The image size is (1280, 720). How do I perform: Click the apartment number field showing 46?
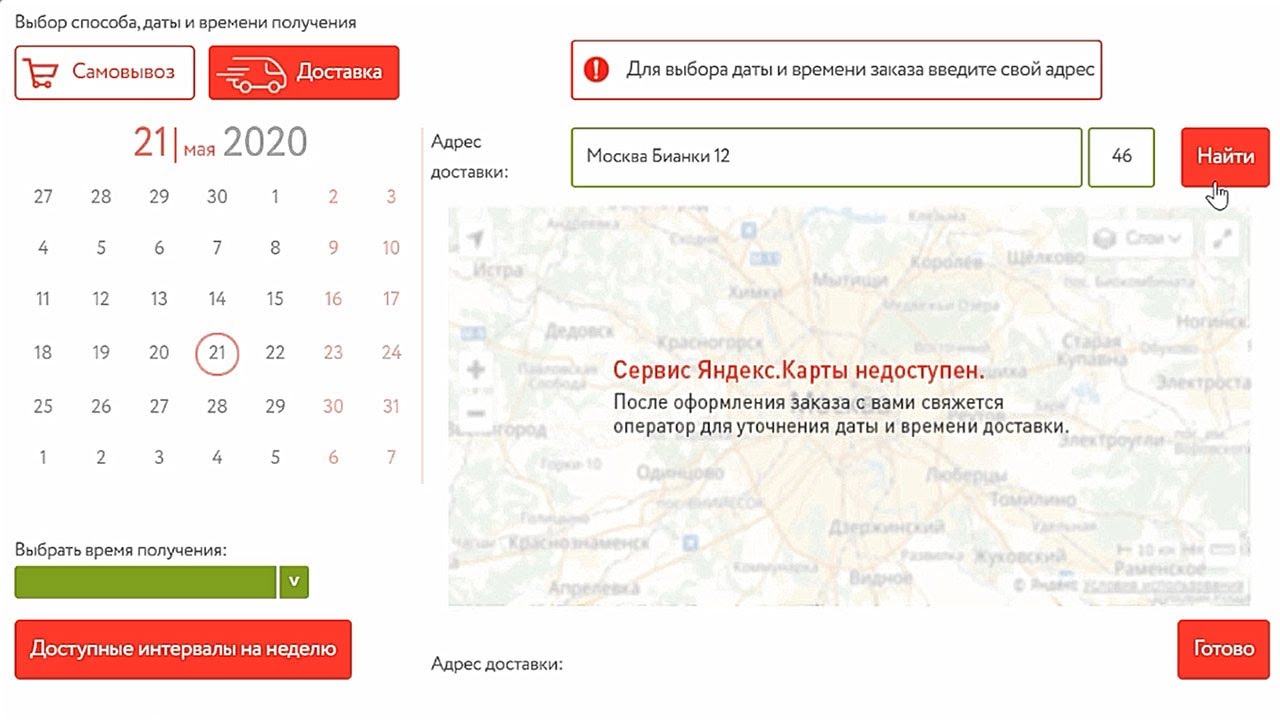point(1121,157)
